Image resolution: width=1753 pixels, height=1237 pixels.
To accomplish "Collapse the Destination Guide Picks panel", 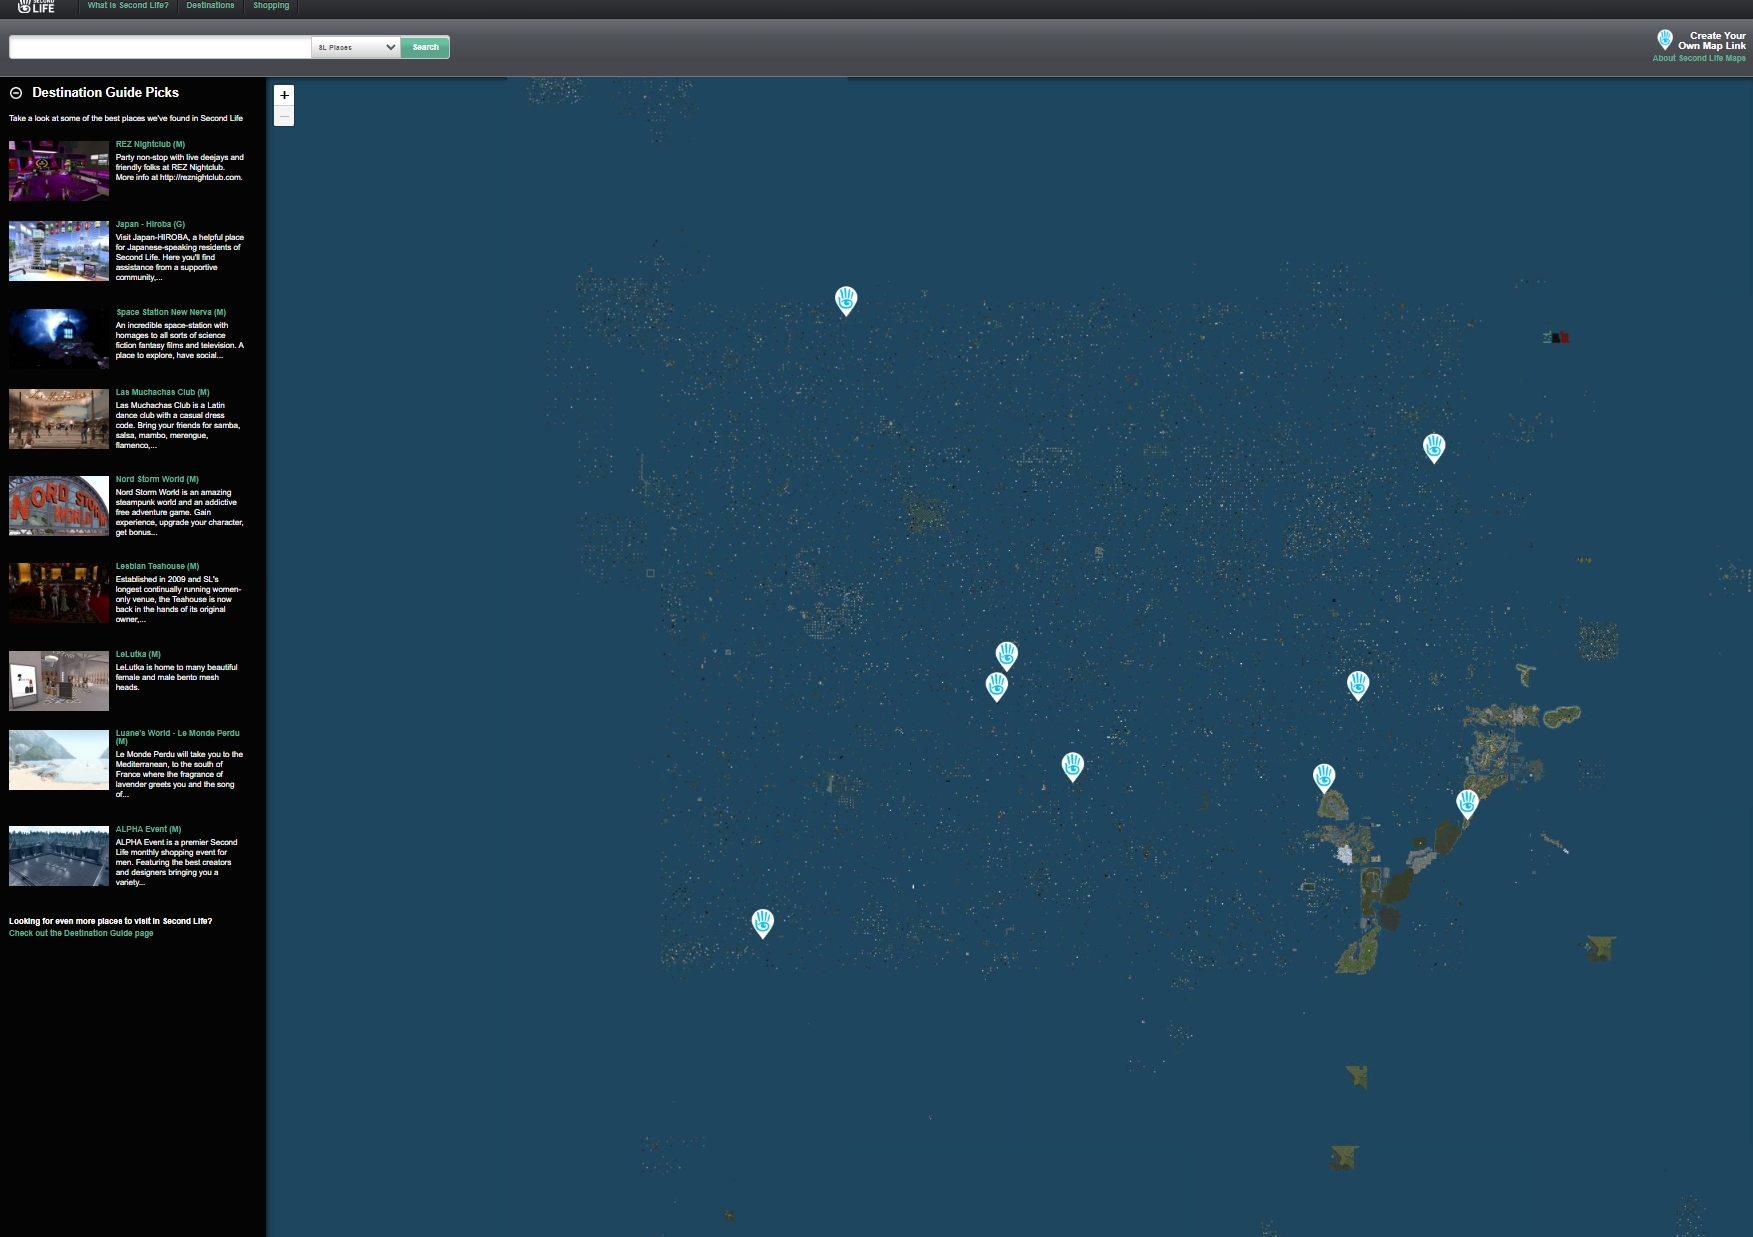I will 16,93.
